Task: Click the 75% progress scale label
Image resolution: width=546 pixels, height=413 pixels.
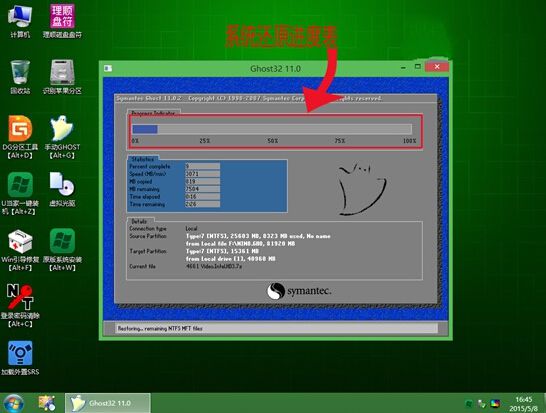Action: (x=340, y=141)
